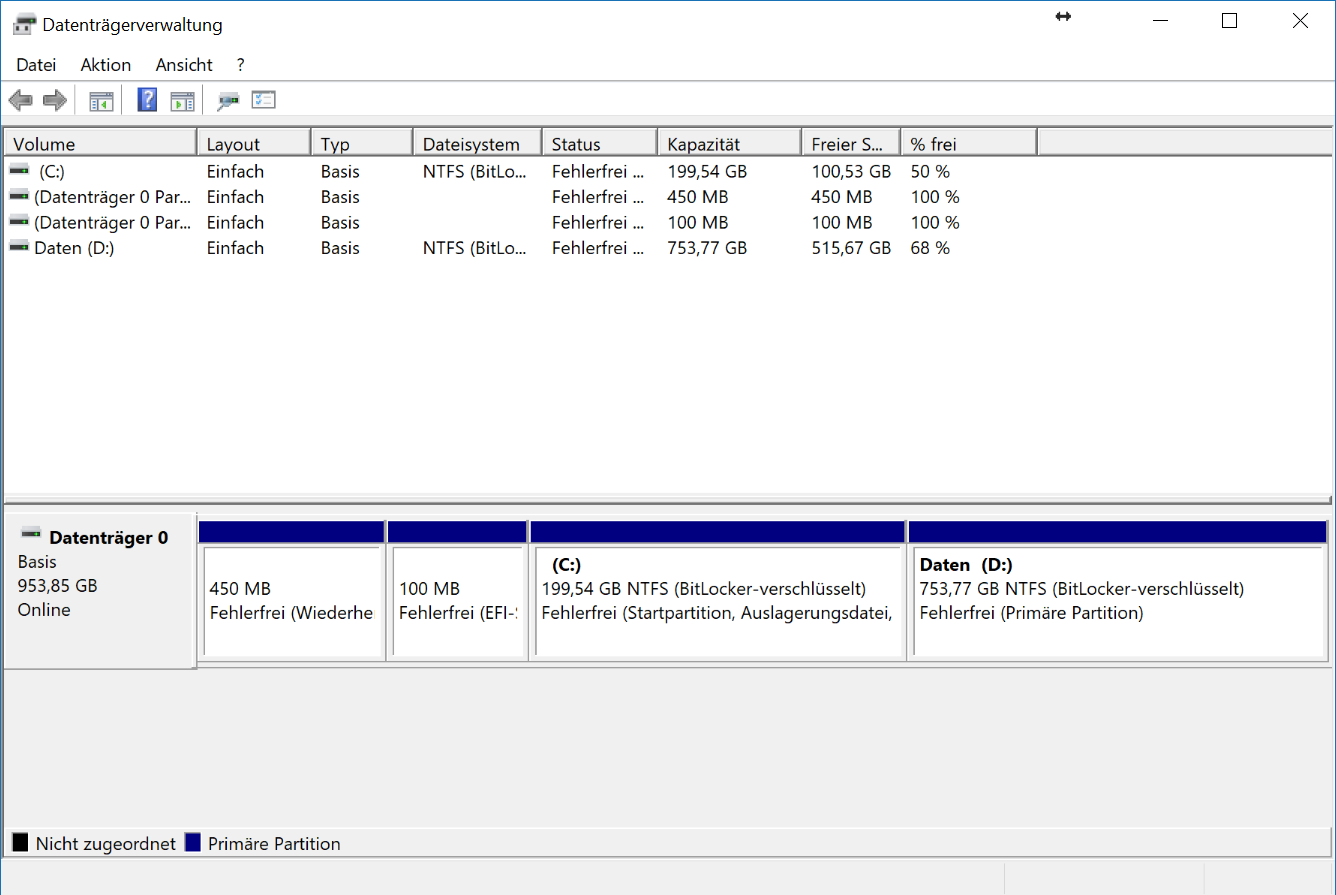Click the Datenträgerverwaltung title bar app icon
1336x895 pixels.
pos(25,24)
